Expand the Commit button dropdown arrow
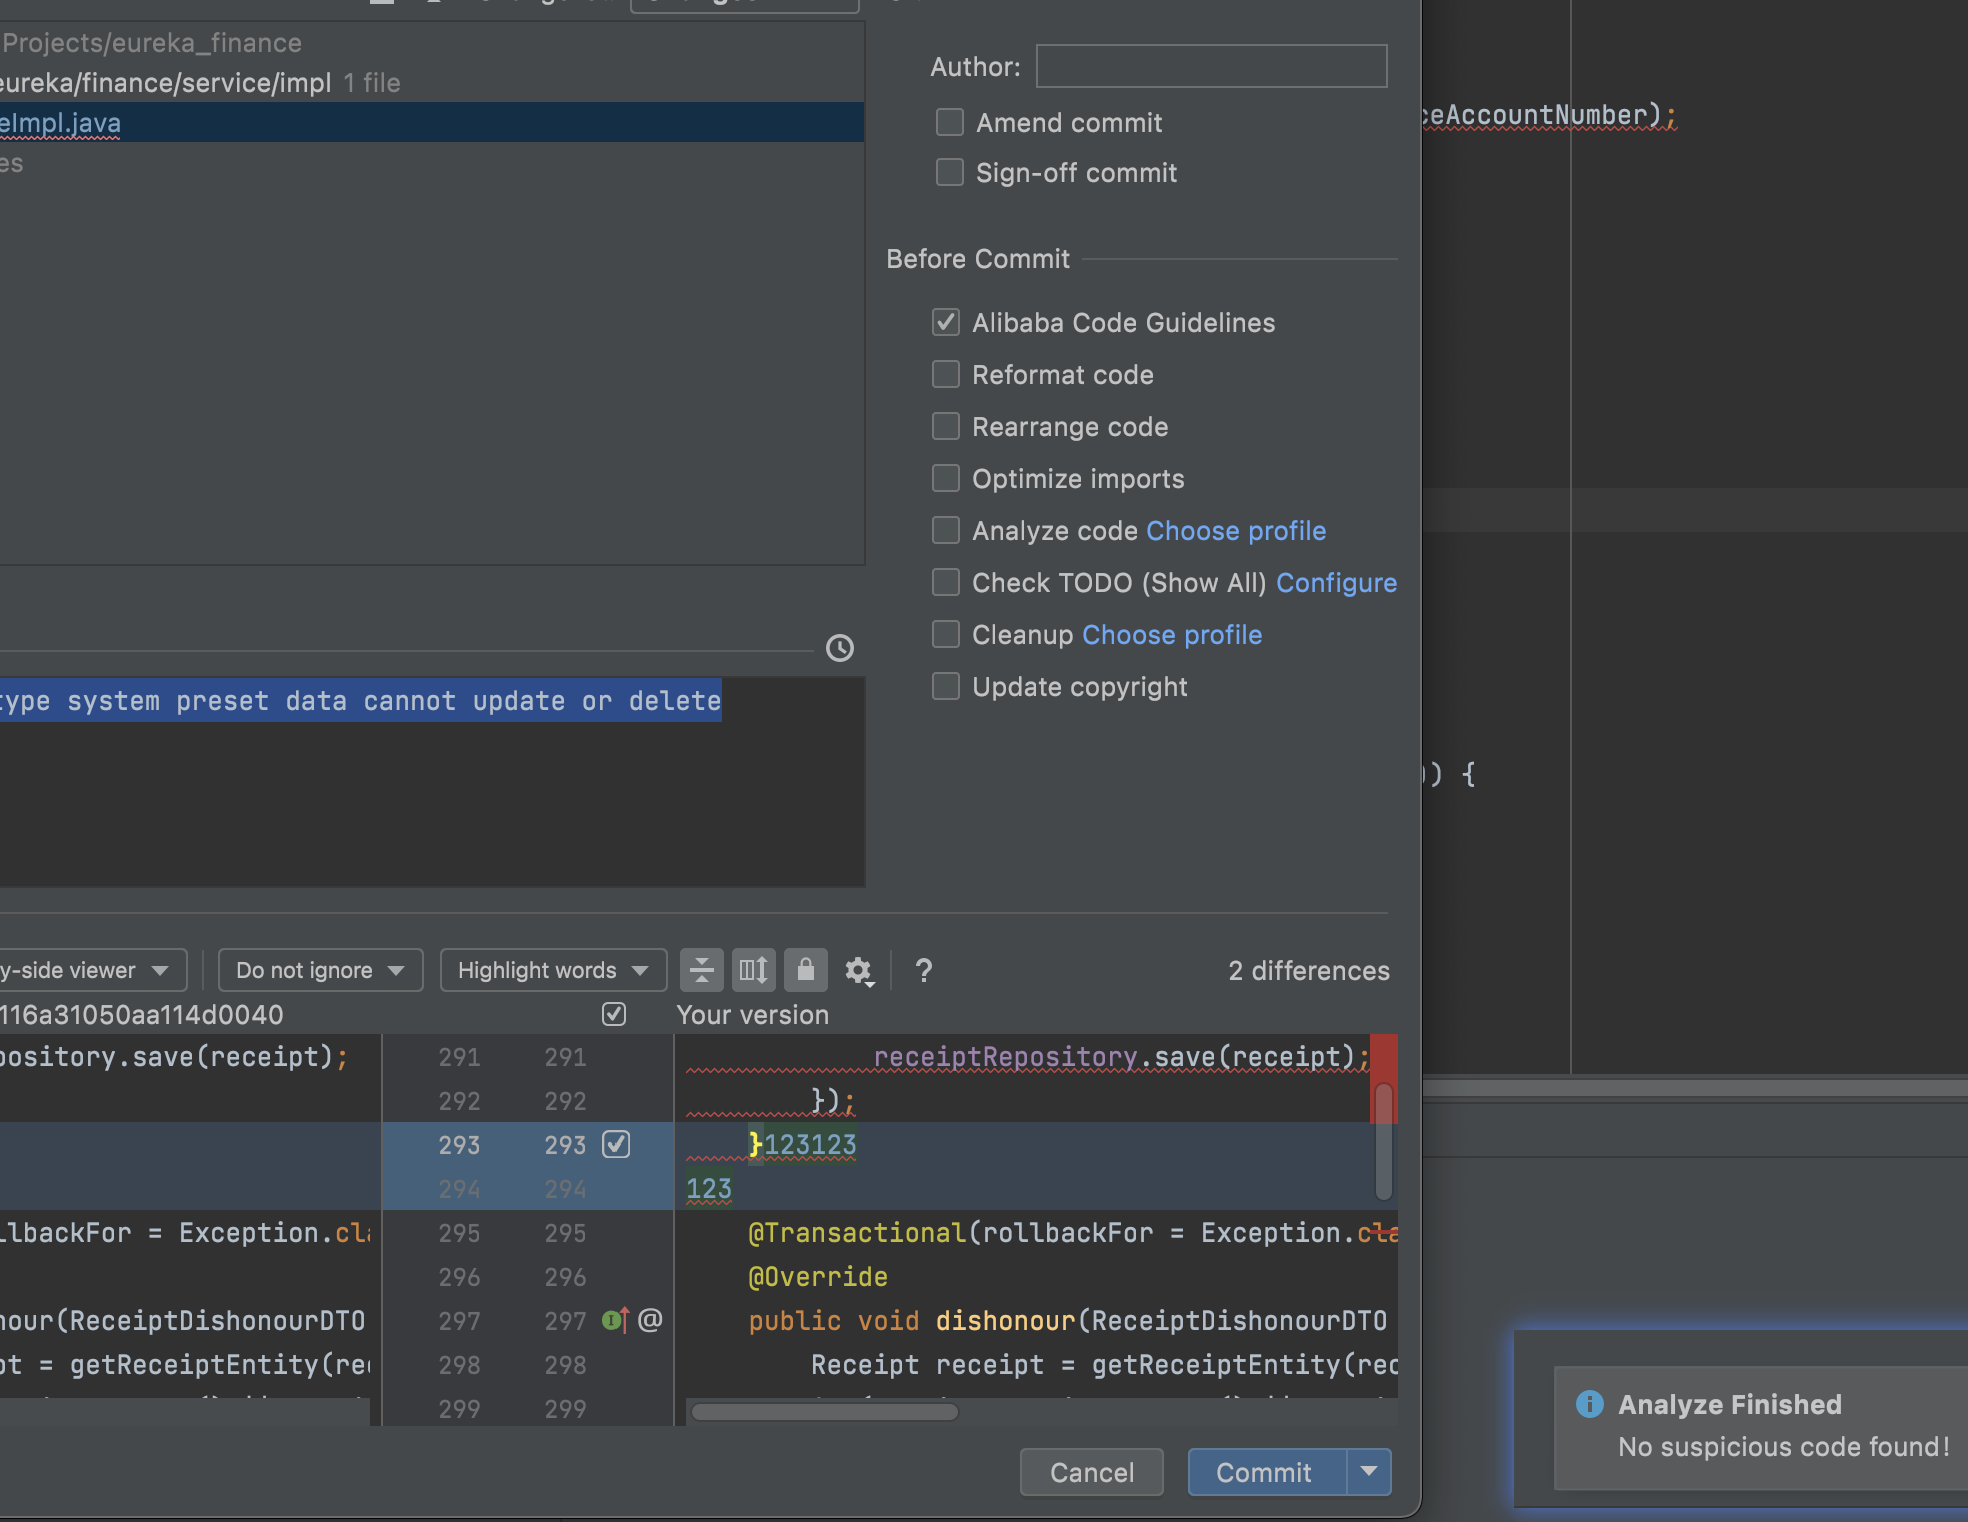The width and height of the screenshot is (1968, 1522). [x=1368, y=1472]
